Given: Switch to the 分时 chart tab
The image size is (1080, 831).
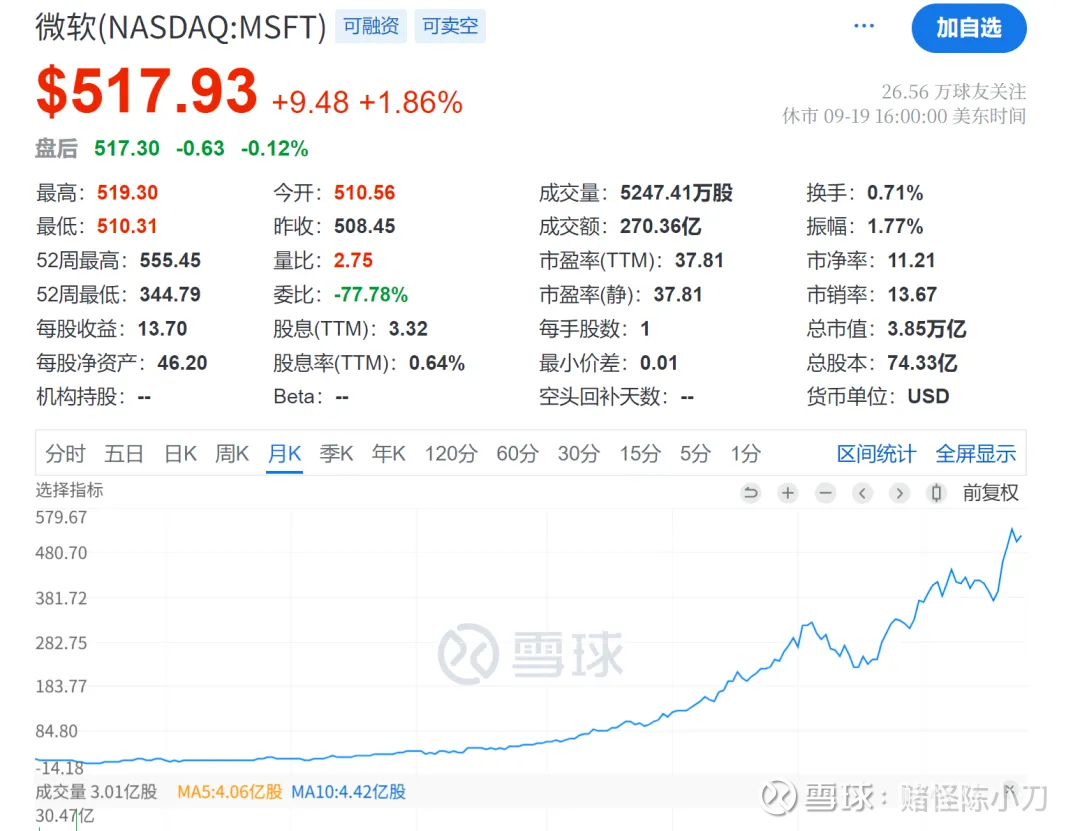Looking at the screenshot, I should tap(65, 453).
